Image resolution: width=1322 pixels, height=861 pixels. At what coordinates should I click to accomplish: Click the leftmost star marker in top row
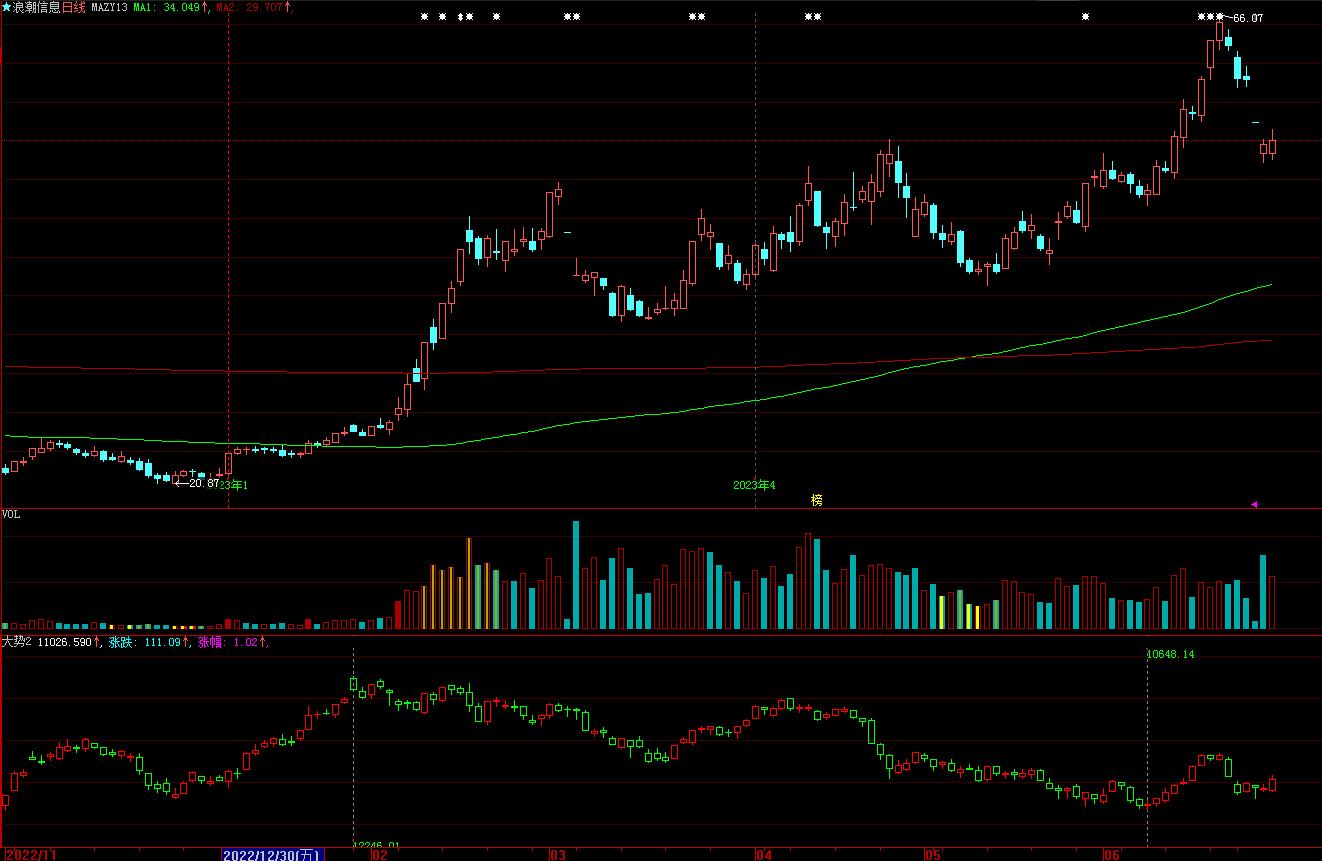[424, 17]
